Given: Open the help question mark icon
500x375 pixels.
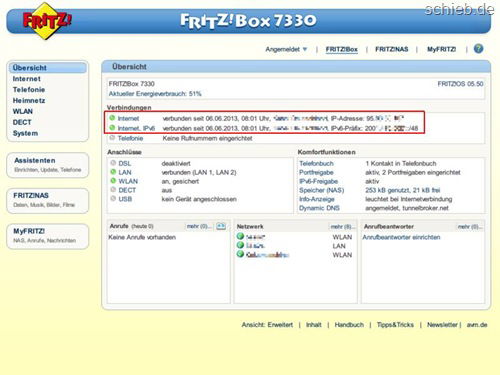Looking at the screenshot, I should click(478, 49).
